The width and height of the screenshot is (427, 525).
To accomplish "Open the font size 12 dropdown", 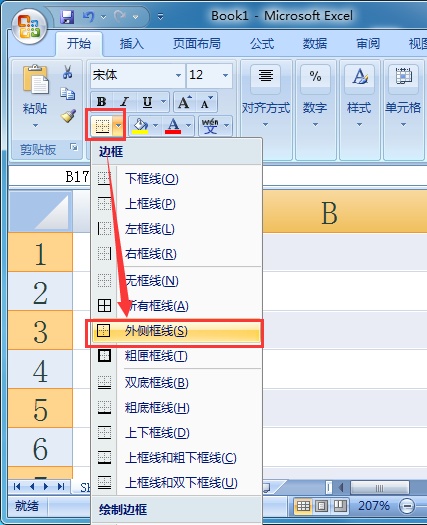I will [226, 75].
